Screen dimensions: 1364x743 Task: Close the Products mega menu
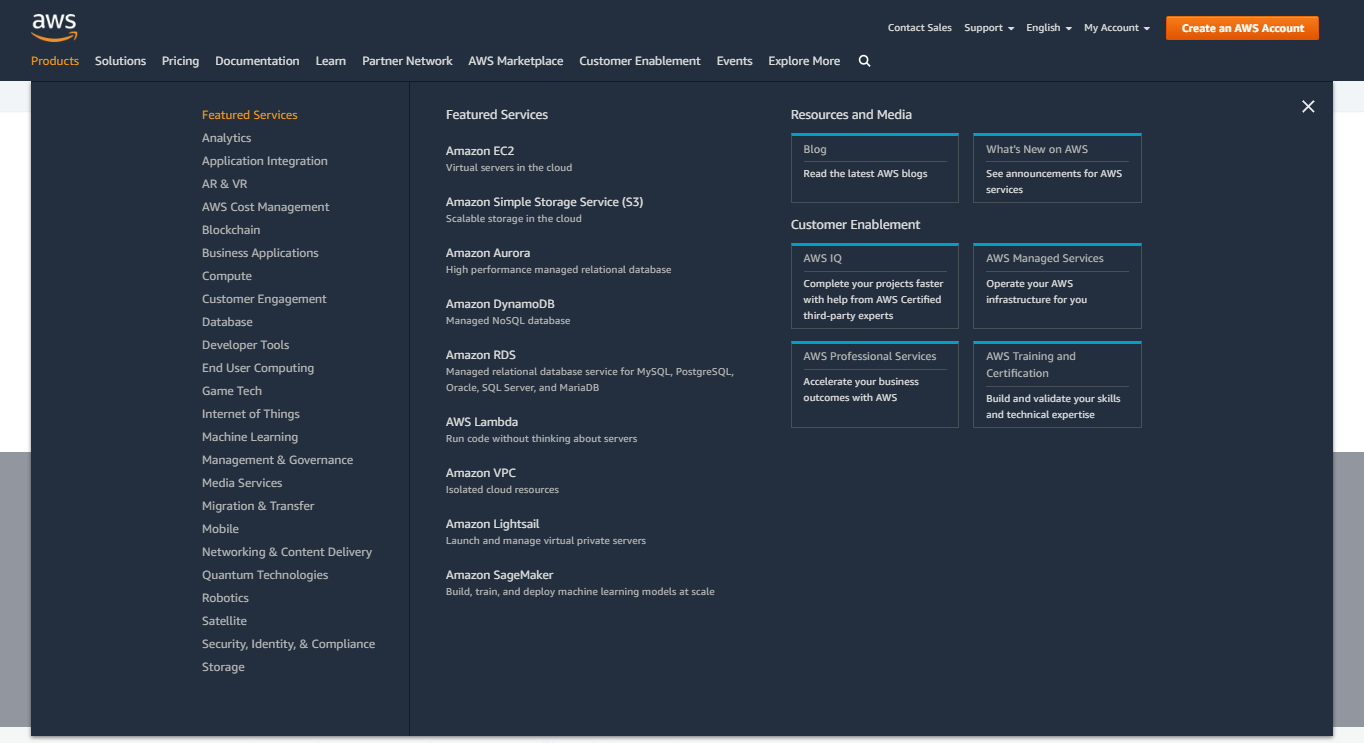[x=1308, y=107]
